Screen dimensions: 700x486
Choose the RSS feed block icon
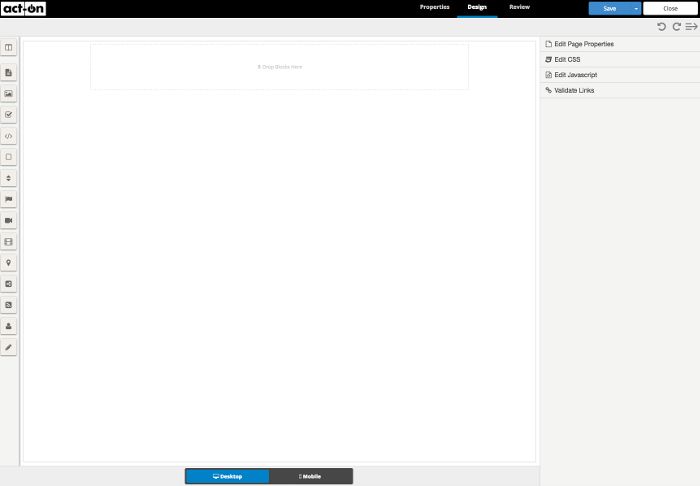pyautogui.click(x=8, y=305)
